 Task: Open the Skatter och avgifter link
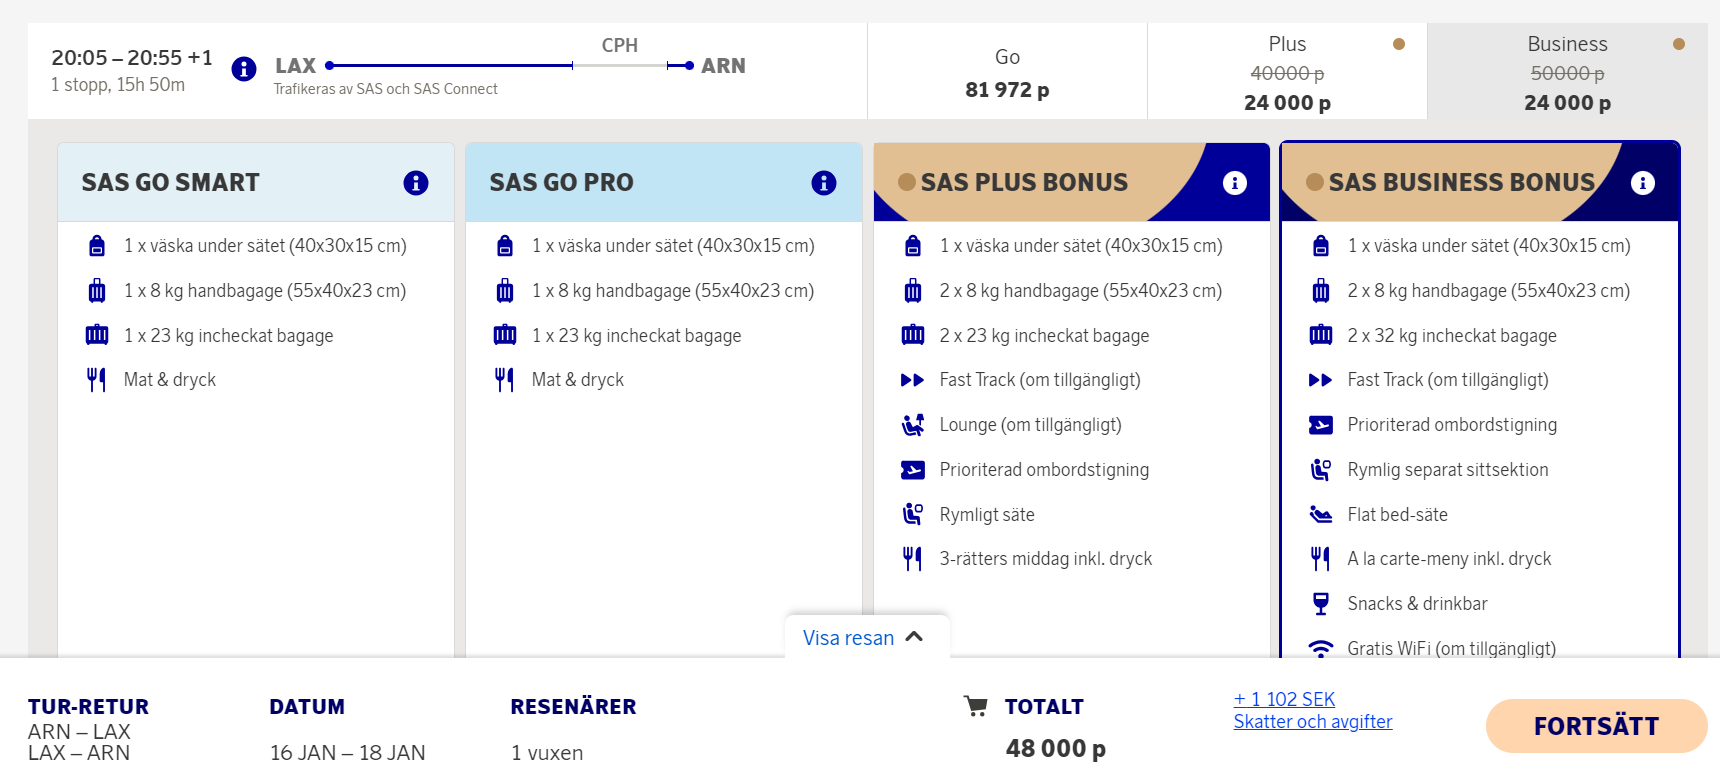click(x=1312, y=722)
